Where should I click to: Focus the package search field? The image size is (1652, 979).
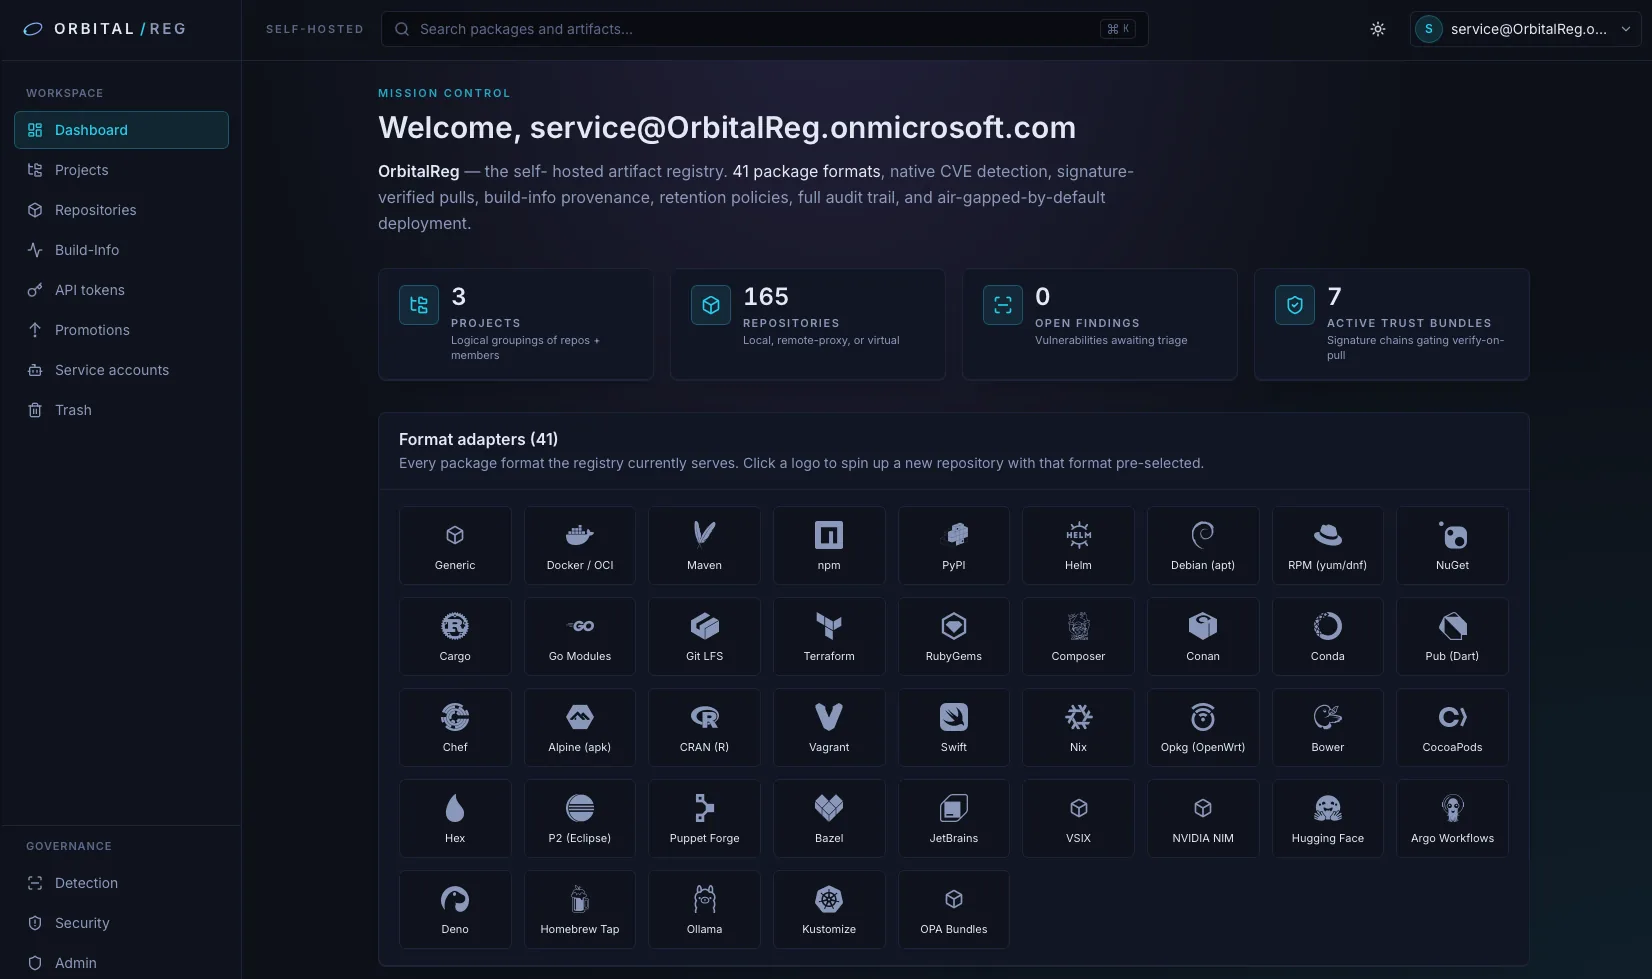tap(764, 29)
